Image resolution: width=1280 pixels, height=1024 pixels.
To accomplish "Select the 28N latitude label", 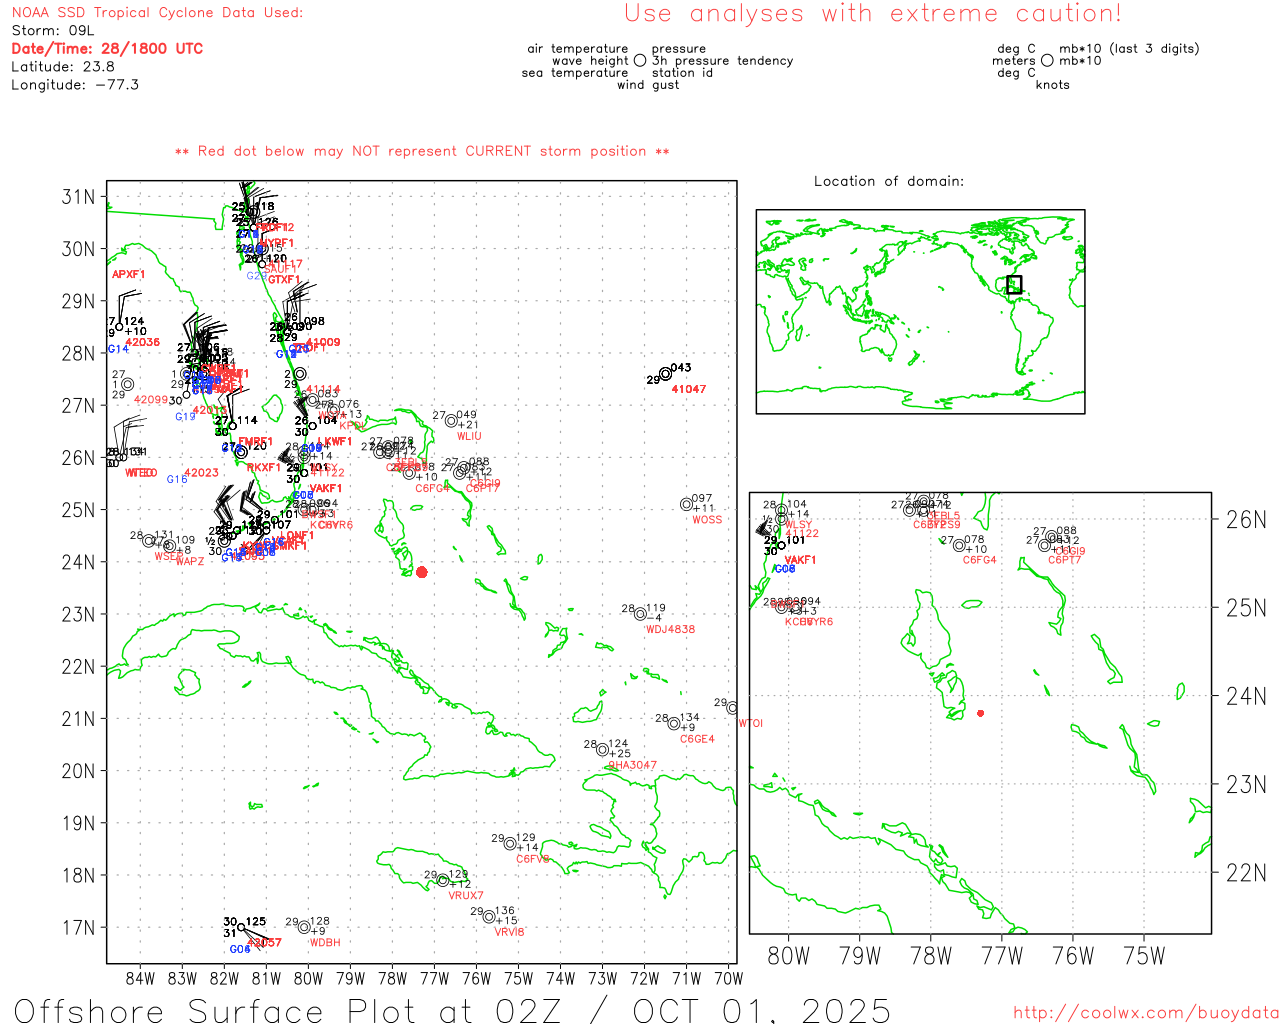I will 78,353.
